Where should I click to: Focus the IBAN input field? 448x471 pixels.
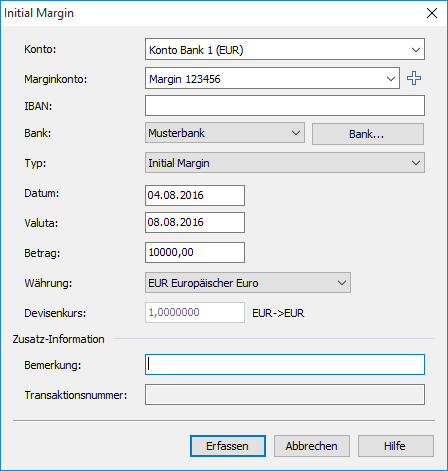point(285,106)
